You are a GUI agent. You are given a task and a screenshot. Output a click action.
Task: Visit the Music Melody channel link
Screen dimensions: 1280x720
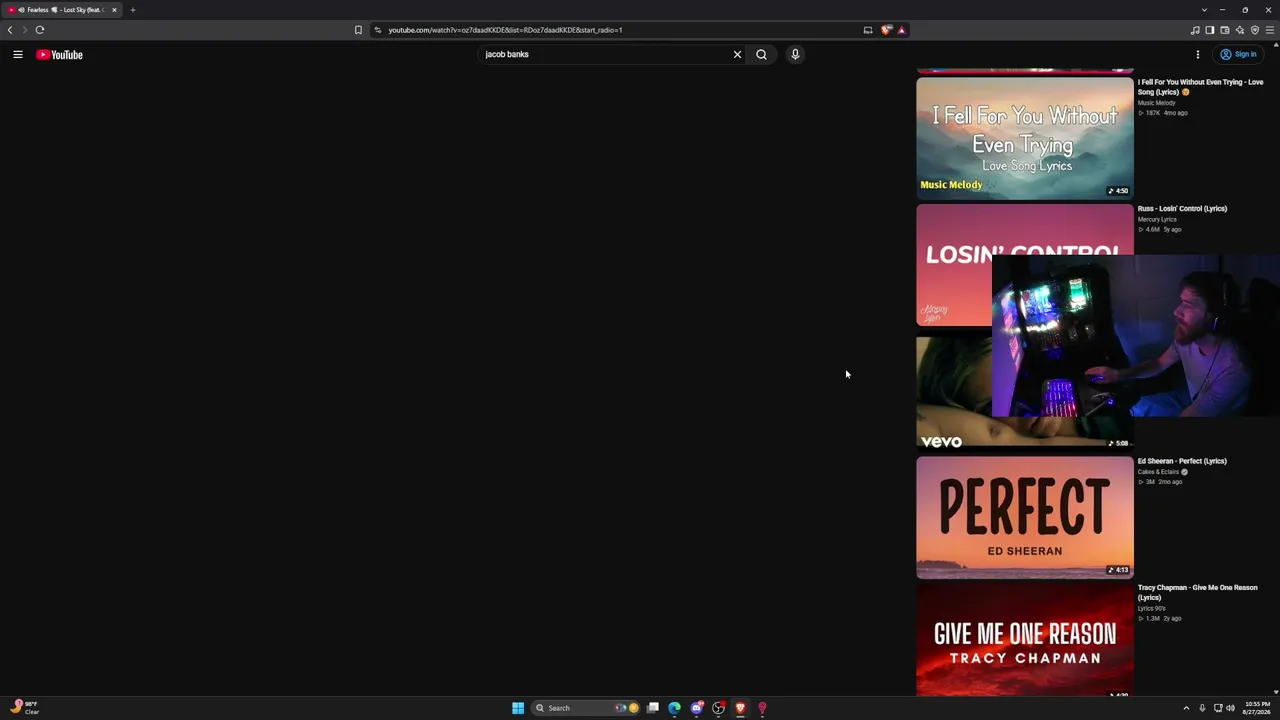[1156, 103]
